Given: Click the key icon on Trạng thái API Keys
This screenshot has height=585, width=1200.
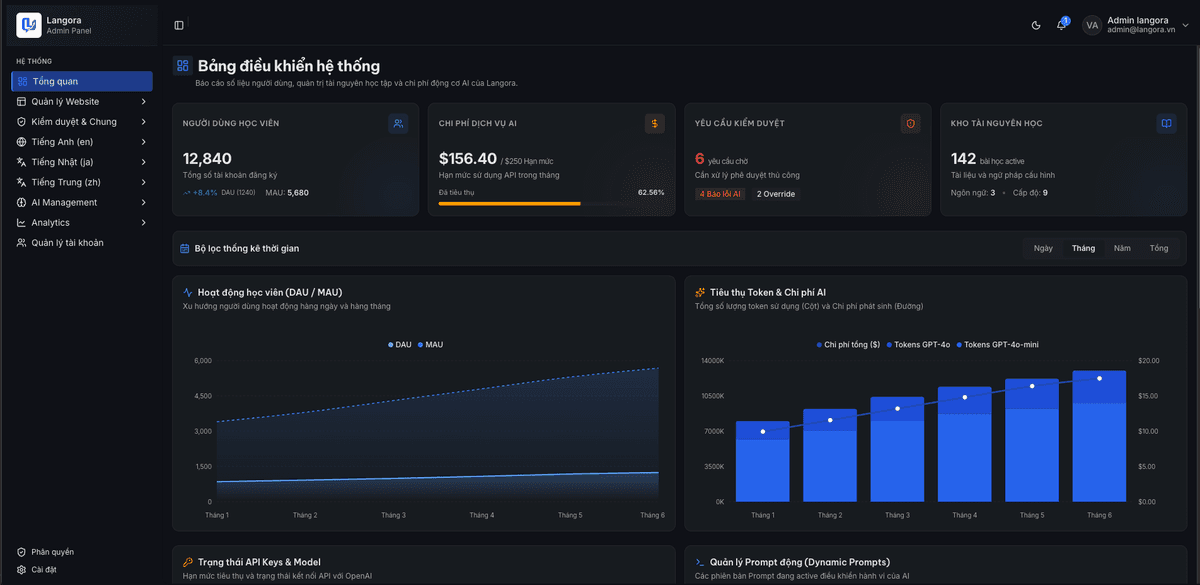Looking at the screenshot, I should pos(188,562).
